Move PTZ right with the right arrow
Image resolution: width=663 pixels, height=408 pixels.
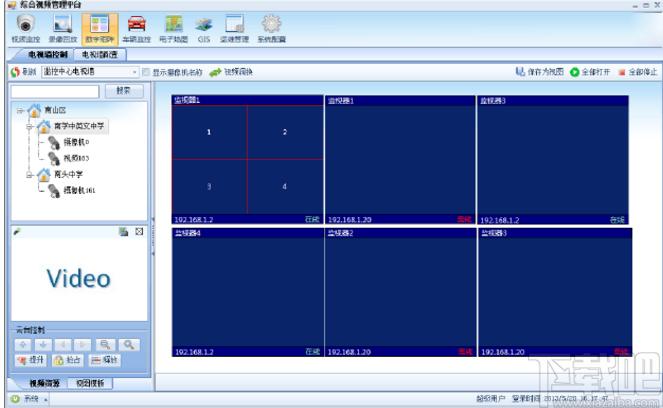coord(83,345)
